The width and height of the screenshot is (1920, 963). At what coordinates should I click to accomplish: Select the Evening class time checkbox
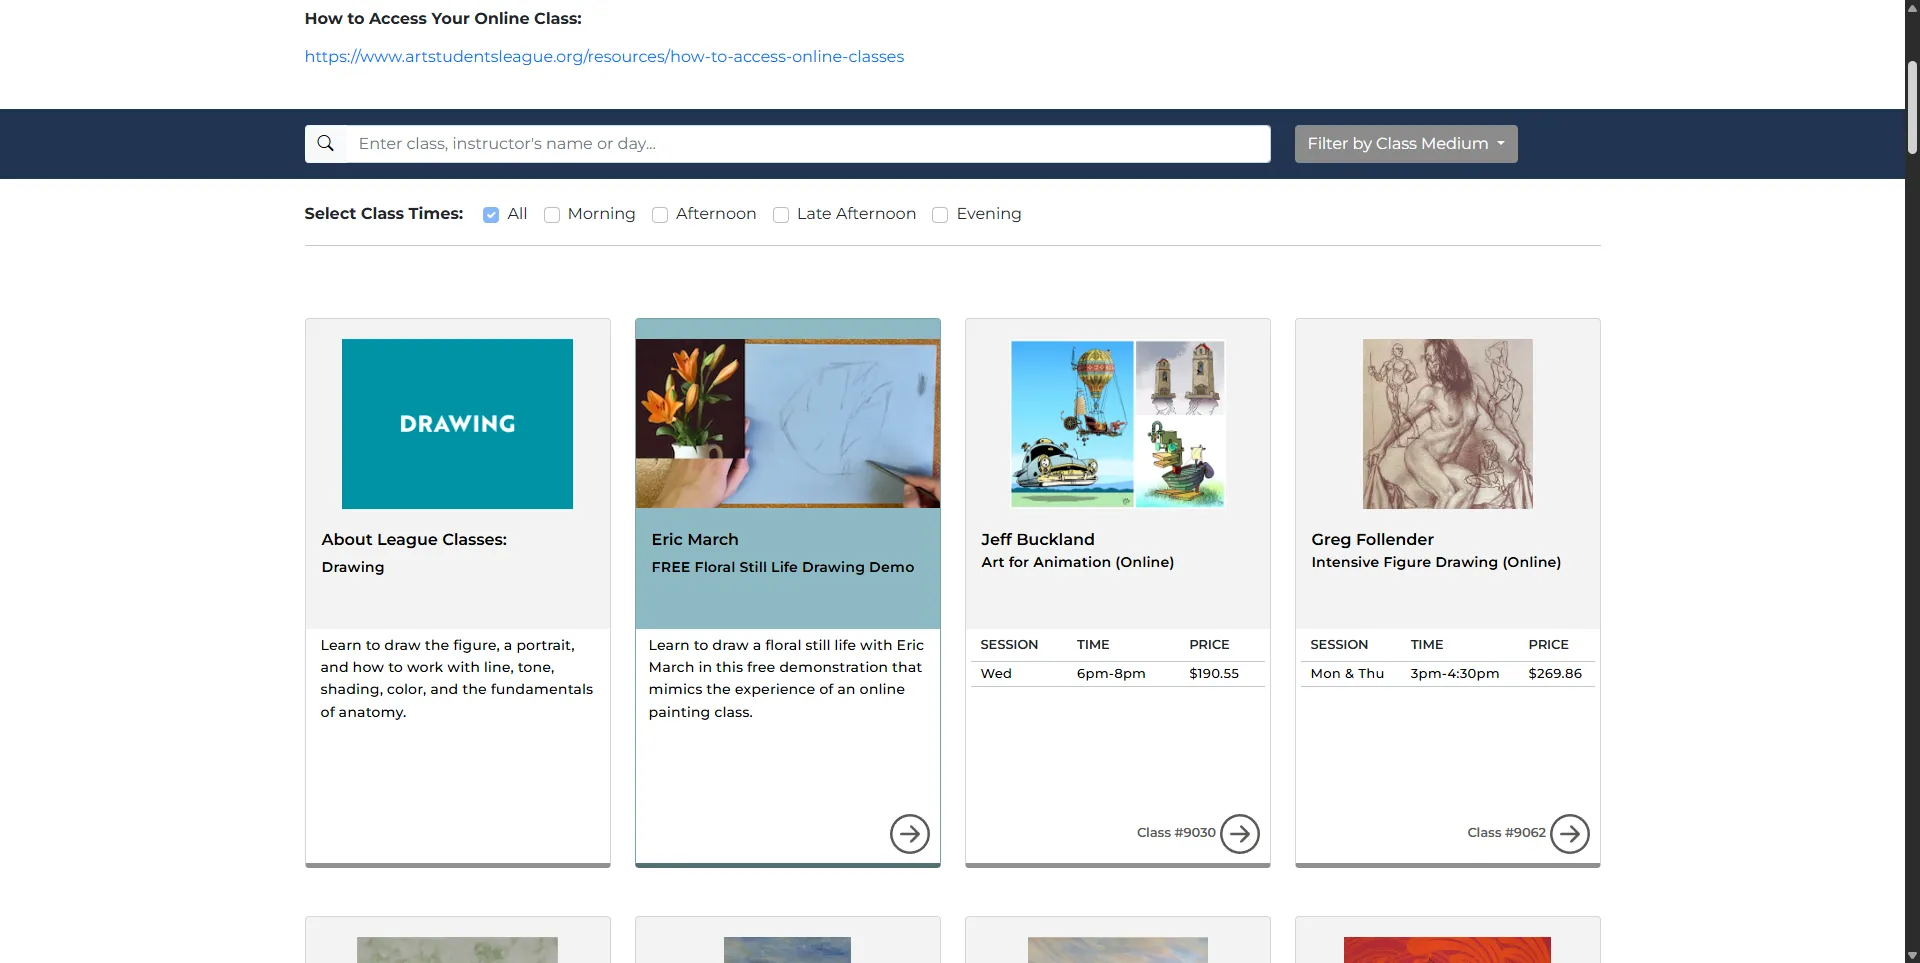tap(940, 215)
